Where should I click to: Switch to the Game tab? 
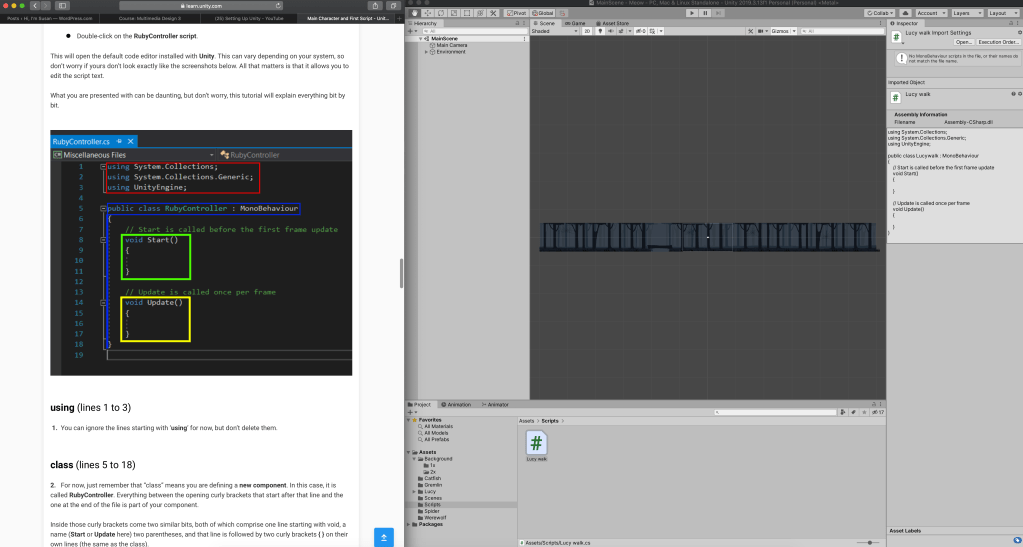tap(578, 22)
